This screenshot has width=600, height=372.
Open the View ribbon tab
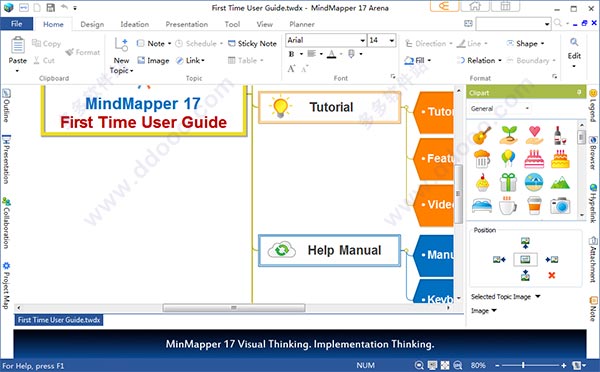pos(265,24)
